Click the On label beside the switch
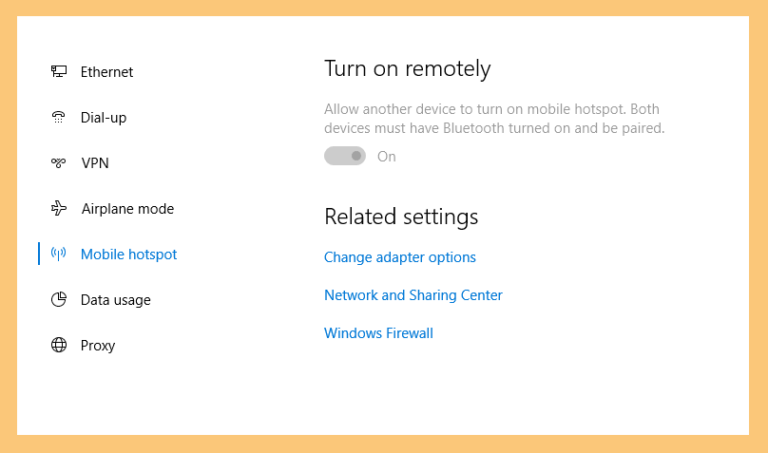The width and height of the screenshot is (768, 453). point(386,156)
